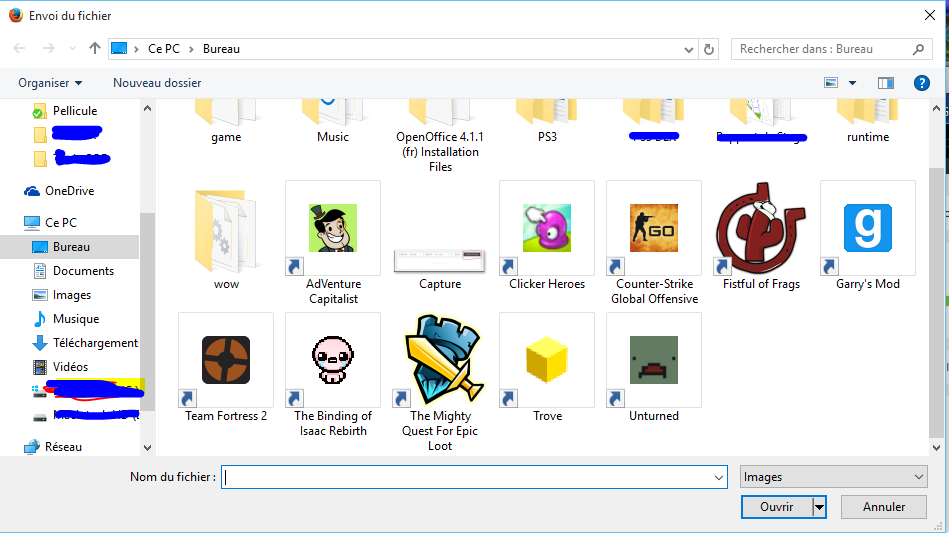
Task: Select the Music folder
Action: pos(333,123)
